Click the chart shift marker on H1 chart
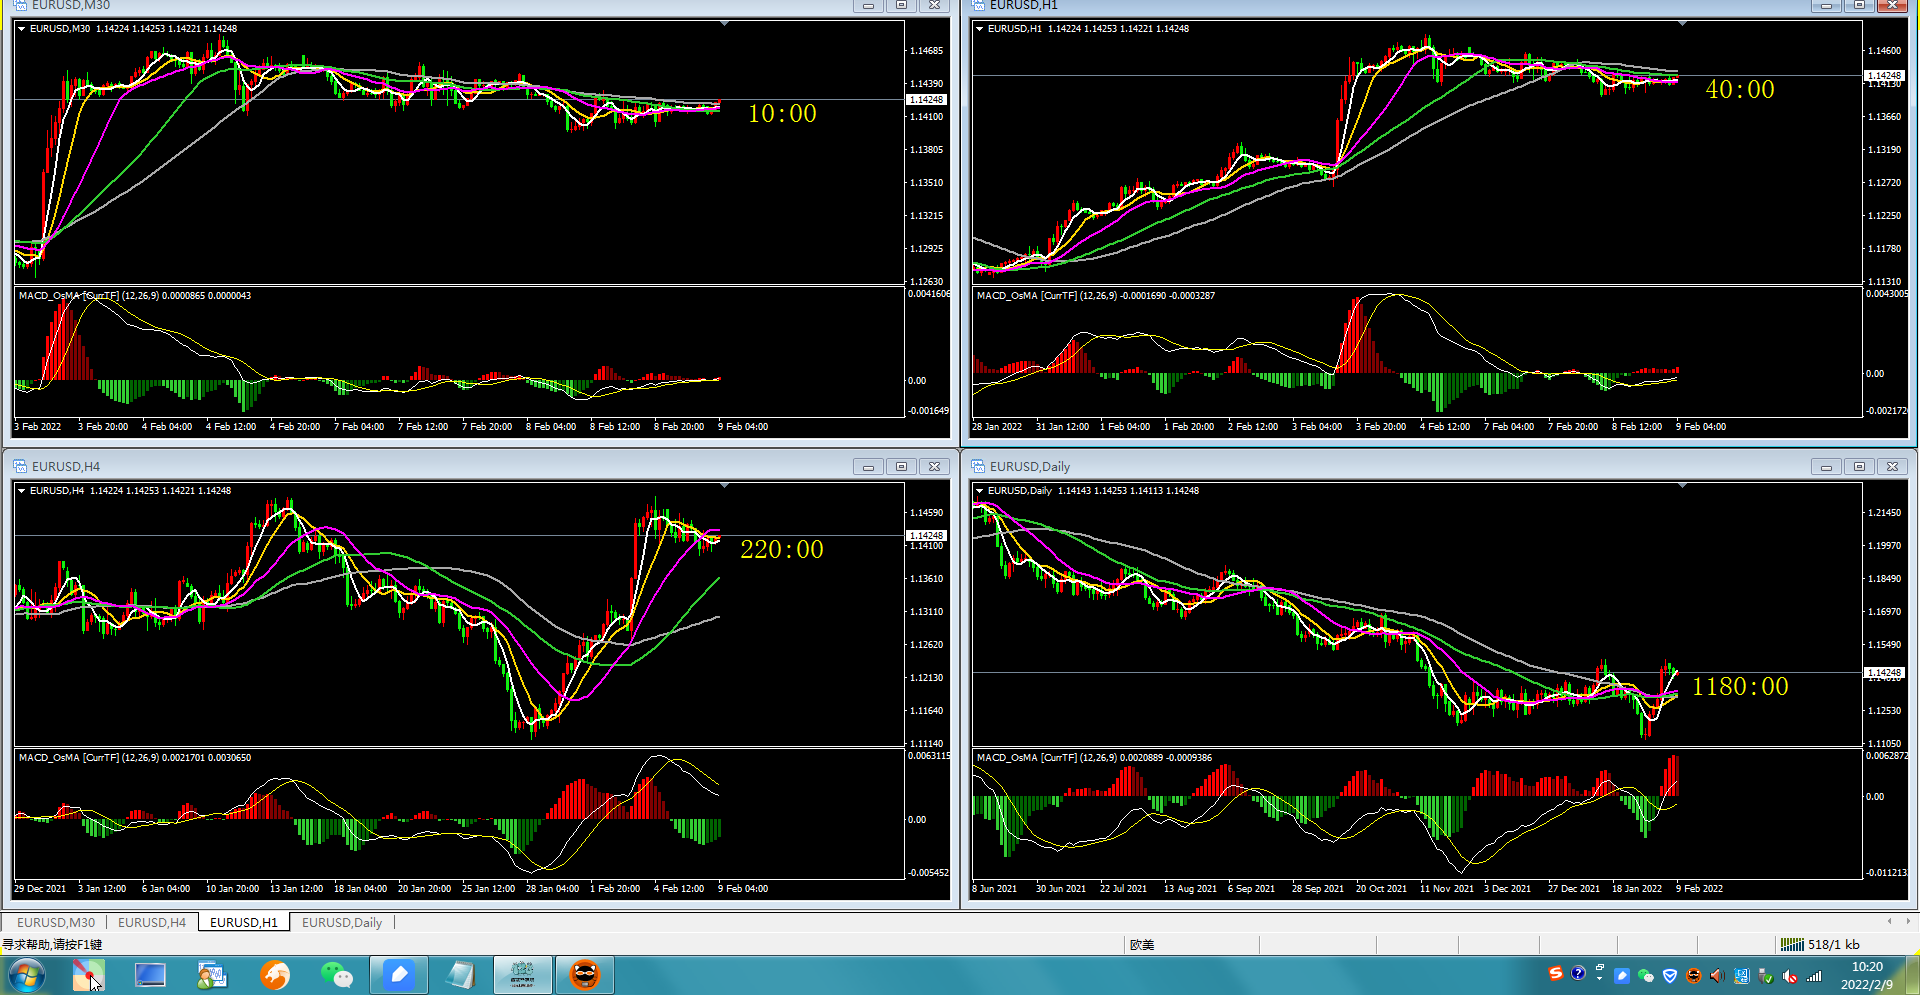Viewport: 1920px width, 995px height. click(x=1682, y=23)
